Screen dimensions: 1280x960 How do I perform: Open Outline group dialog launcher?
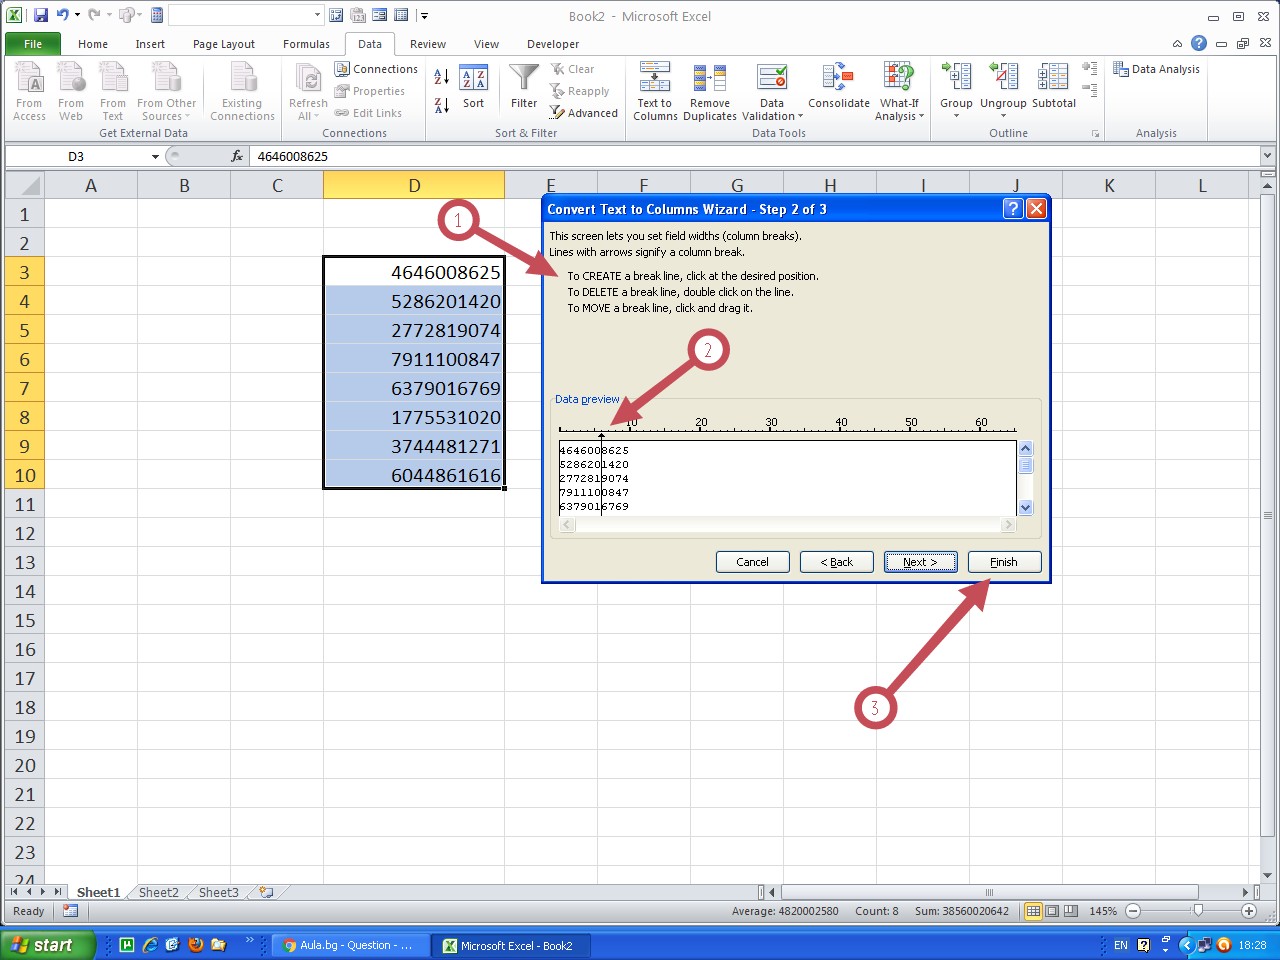click(1095, 133)
